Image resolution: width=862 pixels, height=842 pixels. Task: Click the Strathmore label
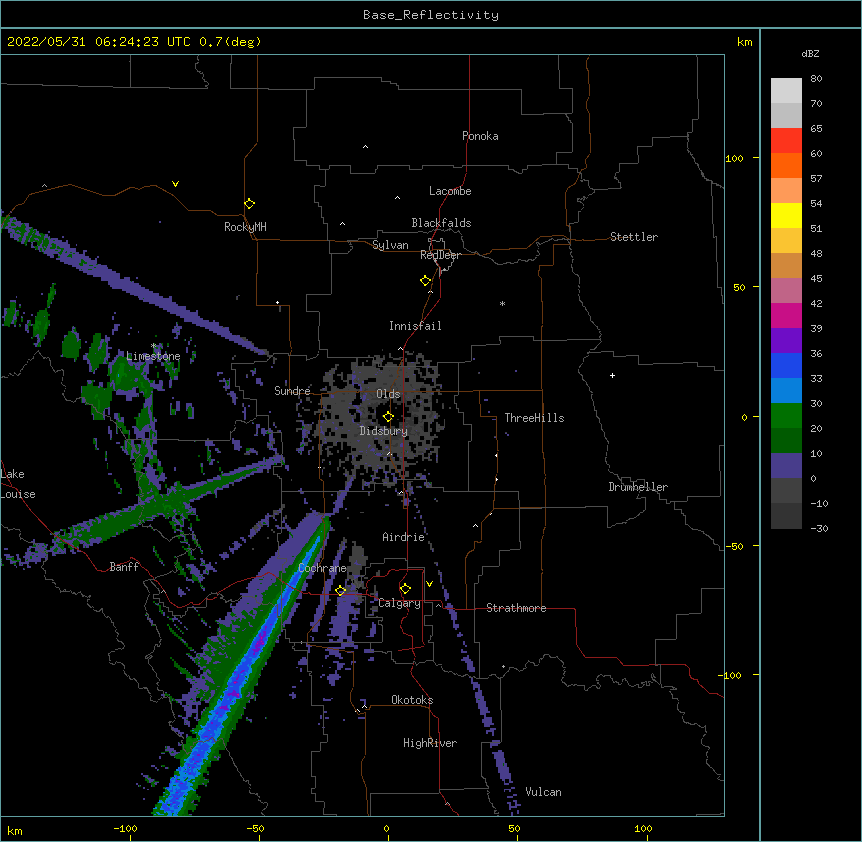coord(516,608)
